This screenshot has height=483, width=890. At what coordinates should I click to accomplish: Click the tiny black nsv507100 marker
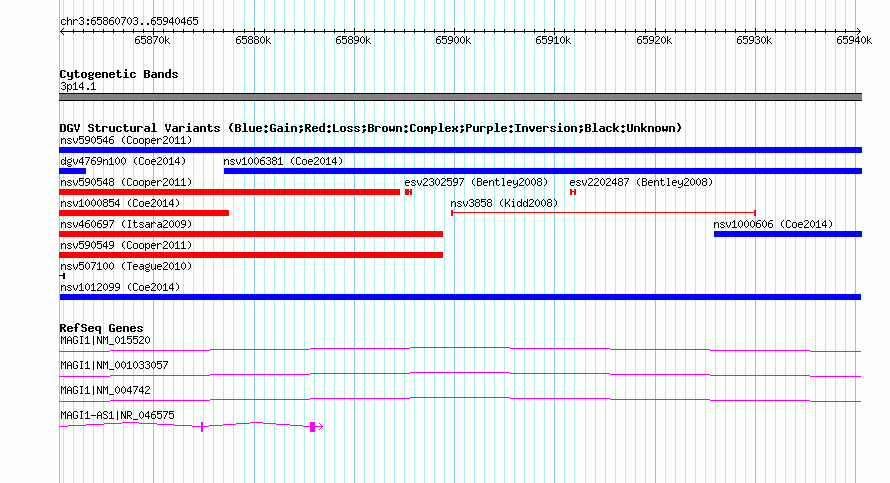tap(62, 276)
